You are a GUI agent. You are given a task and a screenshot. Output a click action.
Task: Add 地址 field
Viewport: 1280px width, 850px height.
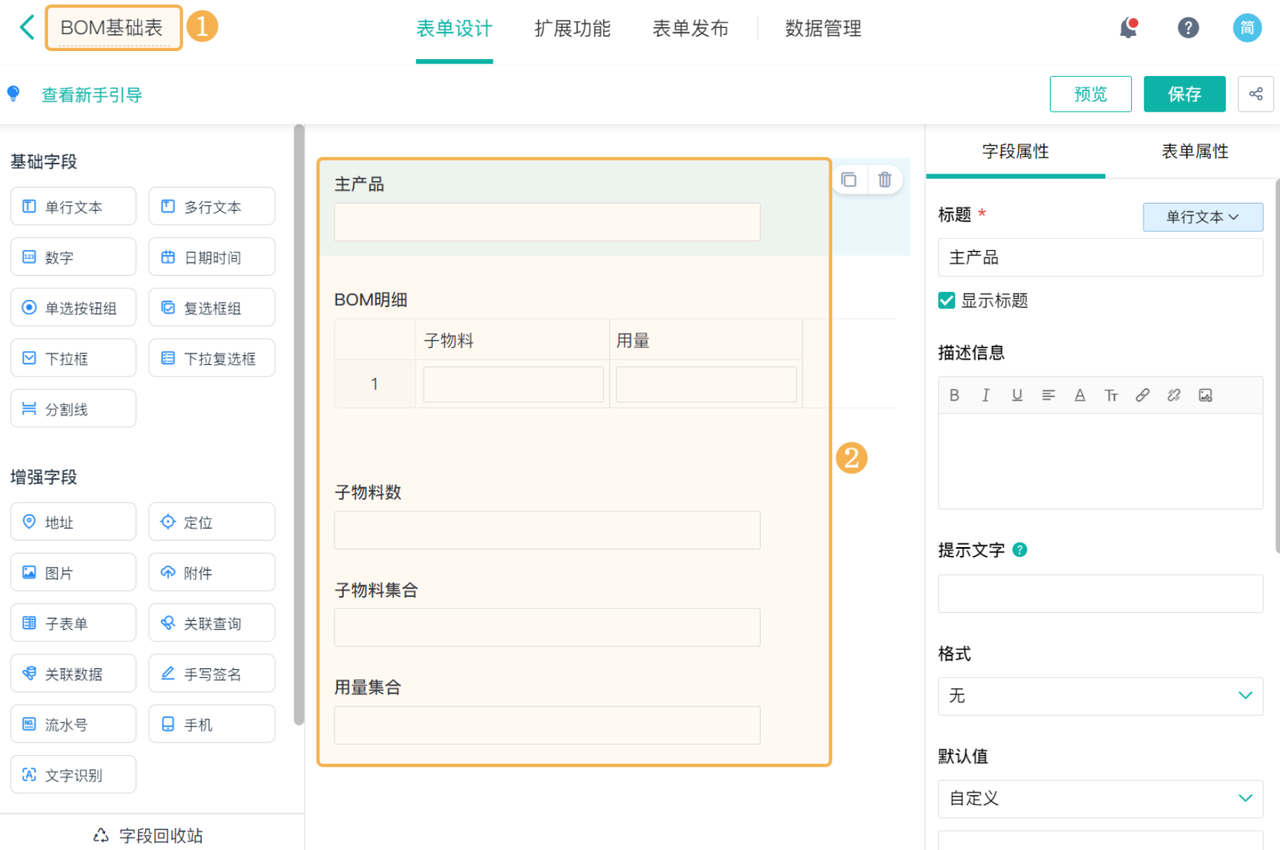click(x=73, y=522)
